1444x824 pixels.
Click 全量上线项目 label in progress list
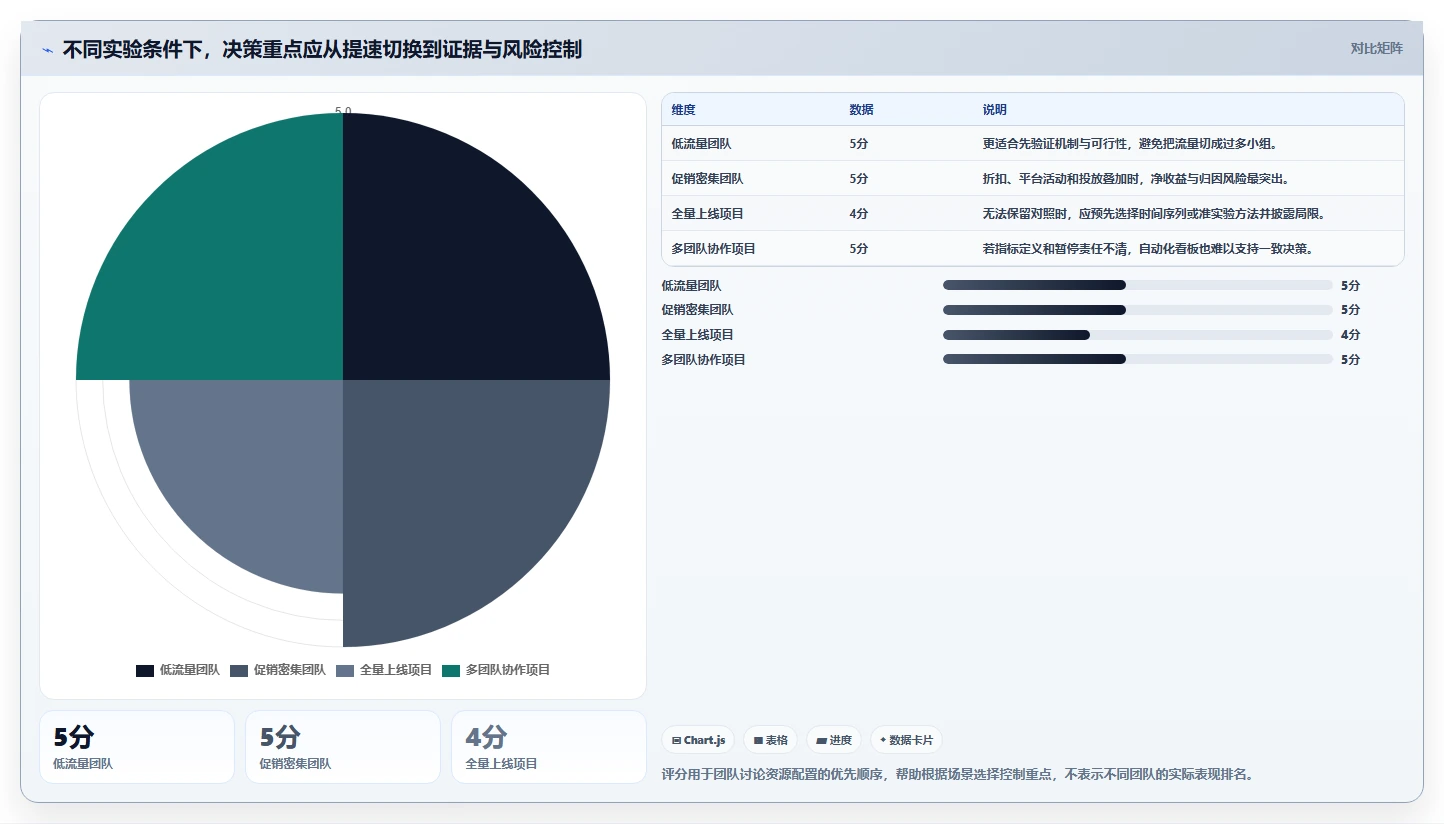tap(697, 335)
